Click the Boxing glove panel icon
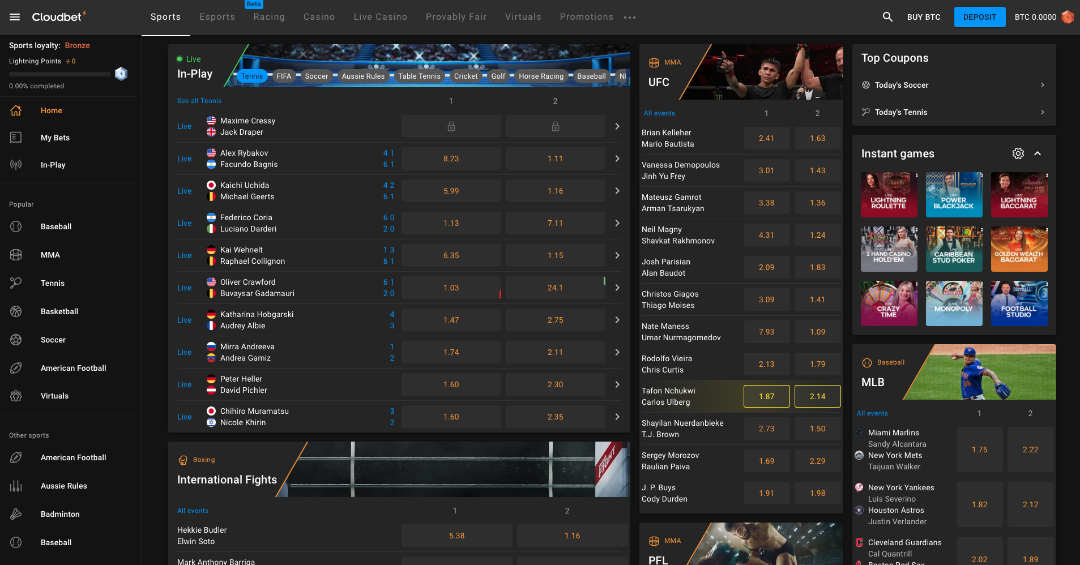The height and width of the screenshot is (565, 1080). [x=183, y=460]
